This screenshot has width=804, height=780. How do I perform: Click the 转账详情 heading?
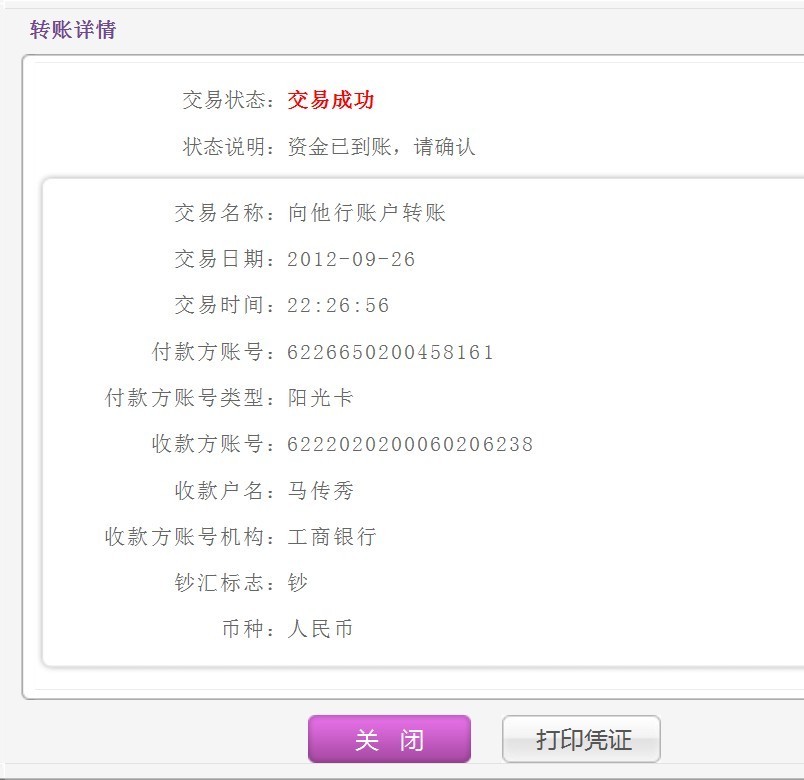[x=73, y=30]
